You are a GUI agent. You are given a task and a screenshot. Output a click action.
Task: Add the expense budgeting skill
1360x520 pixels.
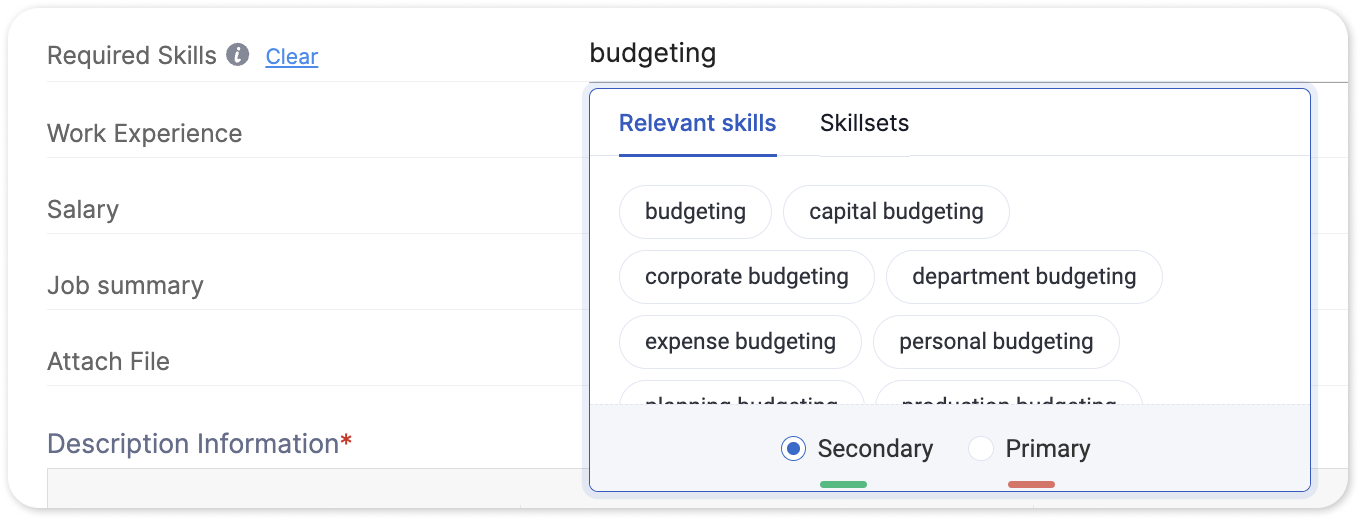740,342
